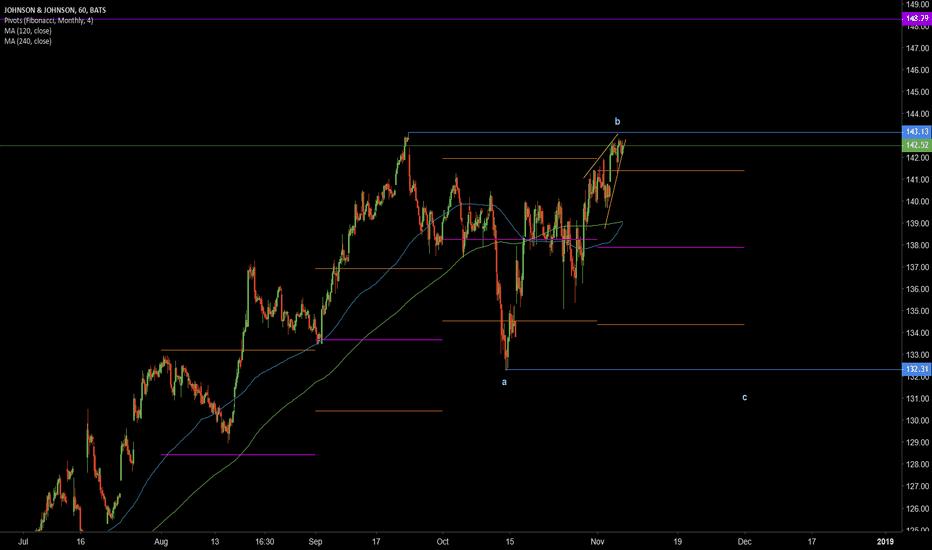Click the green 142.52 current price label
The image size is (932, 550).
917,145
